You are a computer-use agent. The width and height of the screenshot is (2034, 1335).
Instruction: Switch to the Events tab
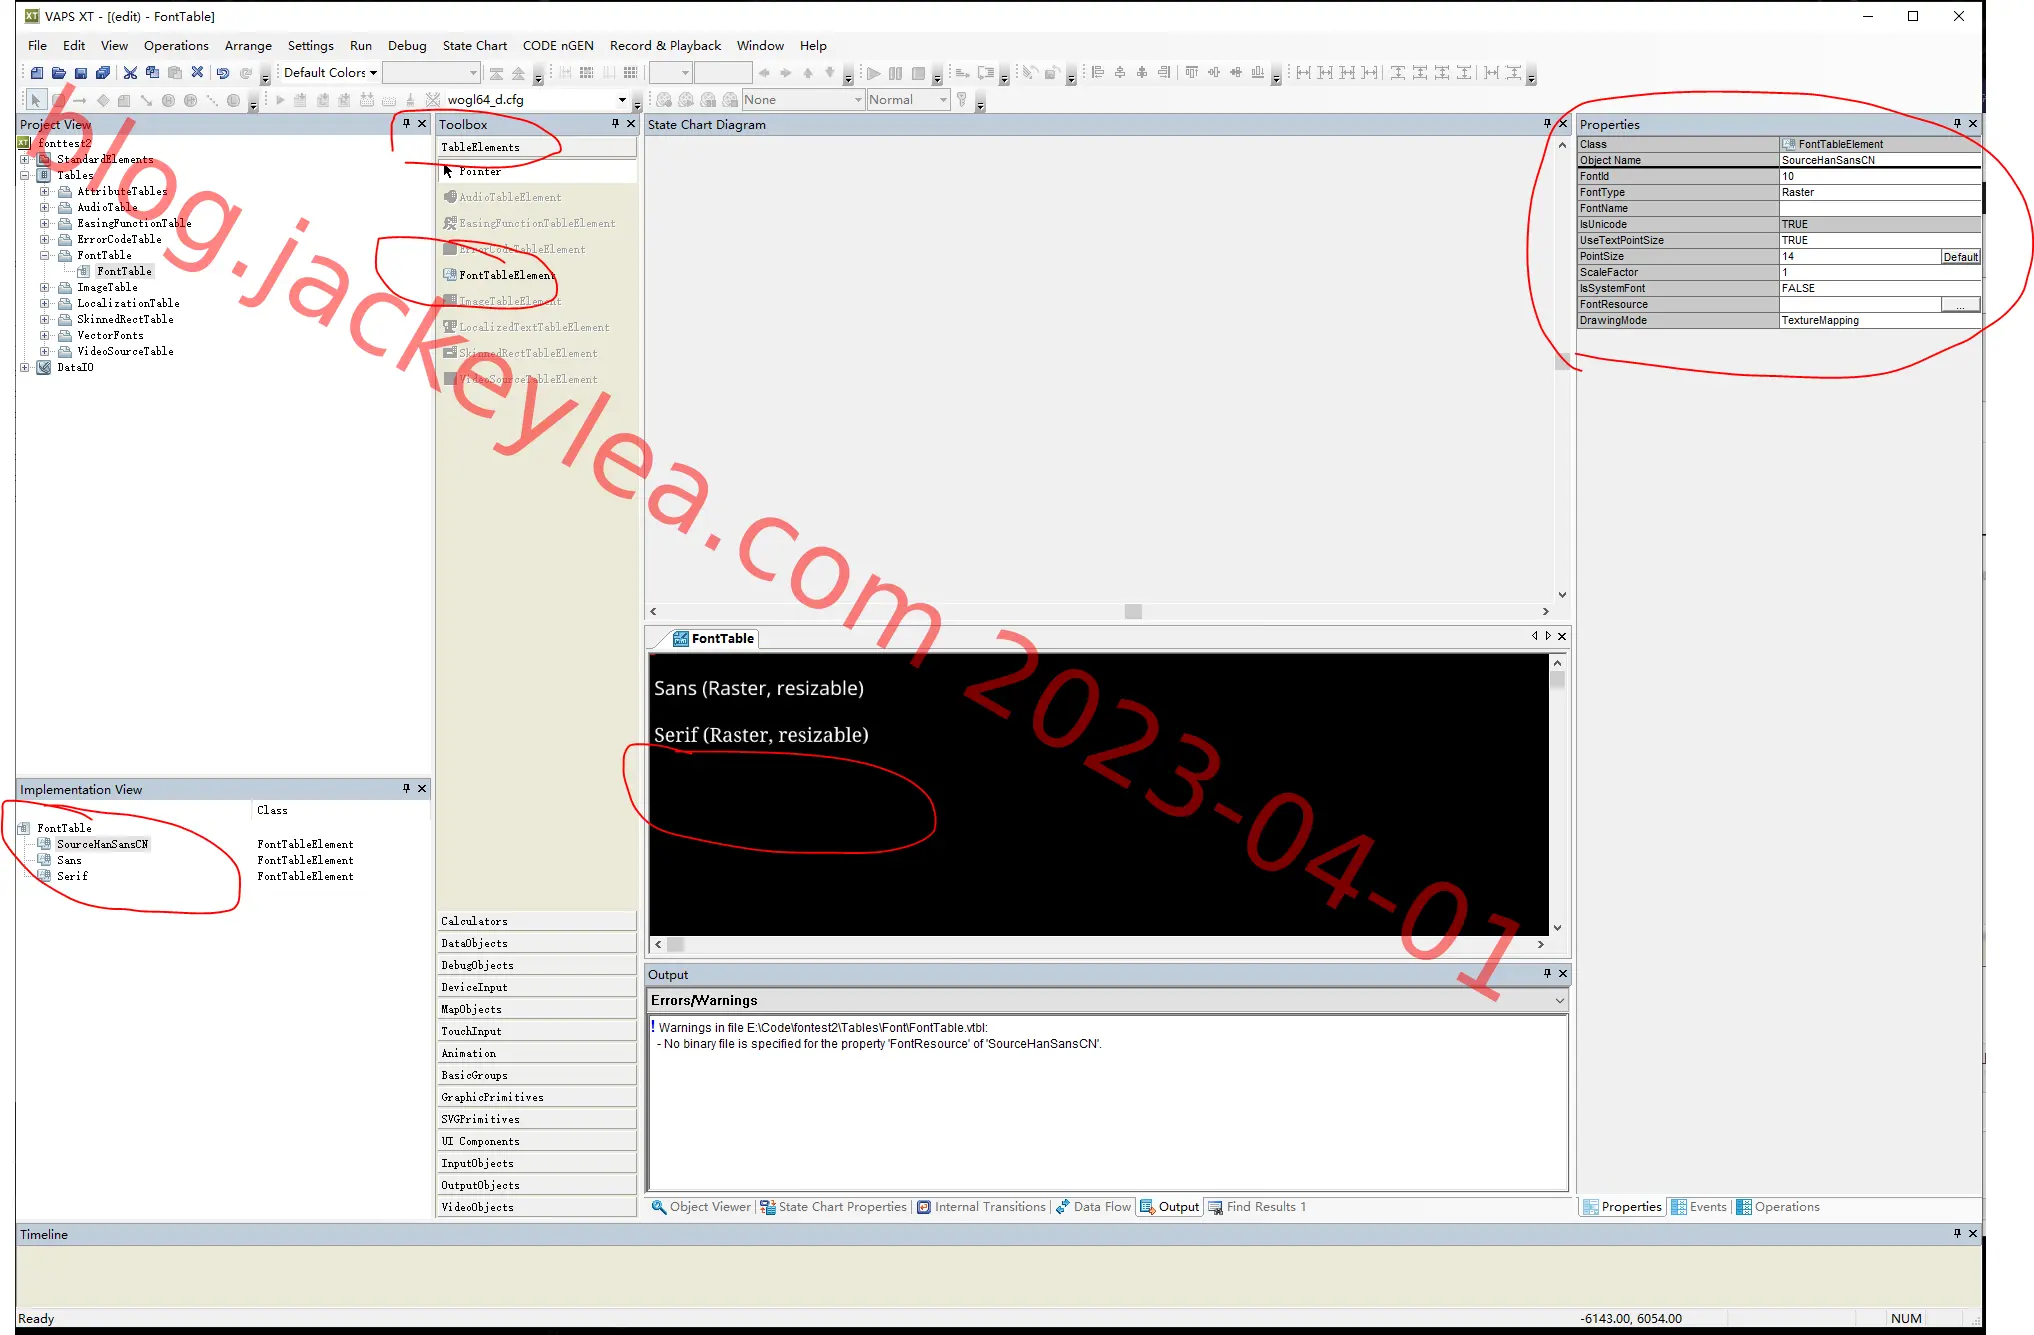(1700, 1207)
